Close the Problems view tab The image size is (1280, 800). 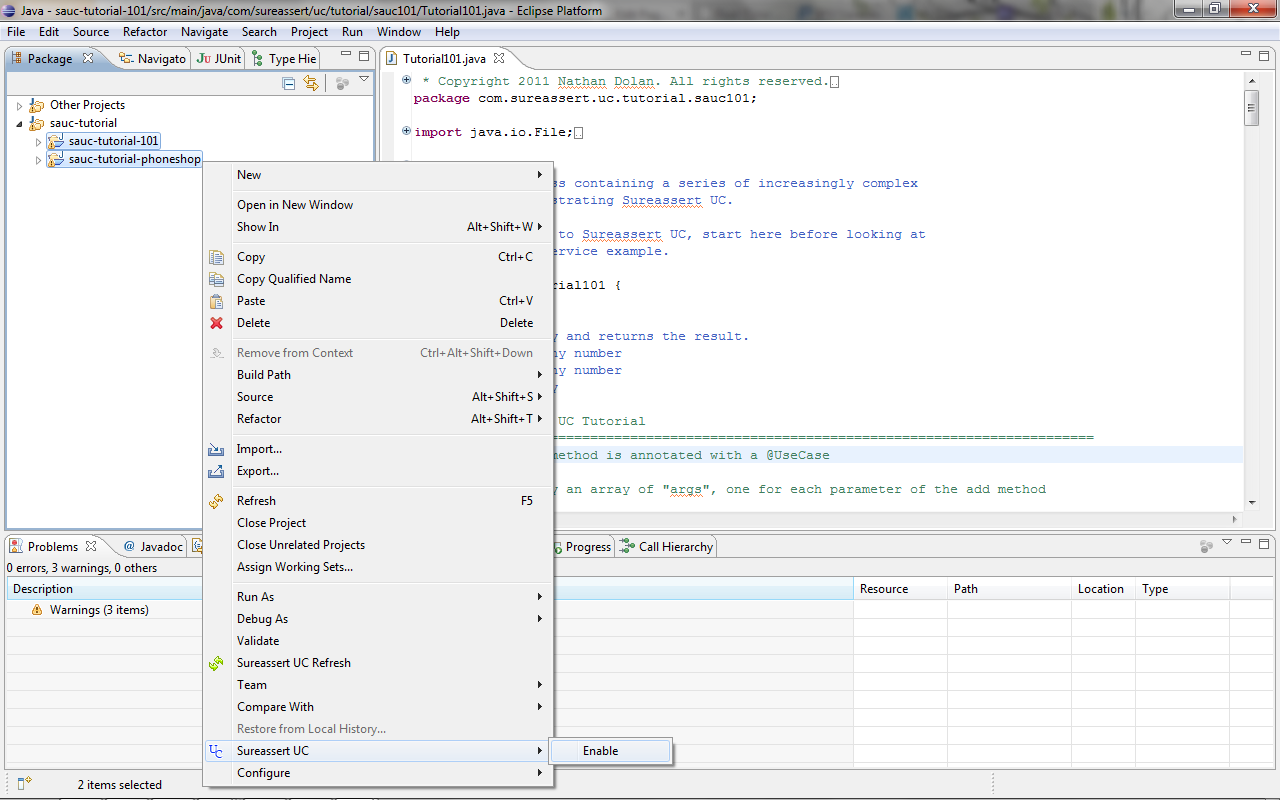91,546
